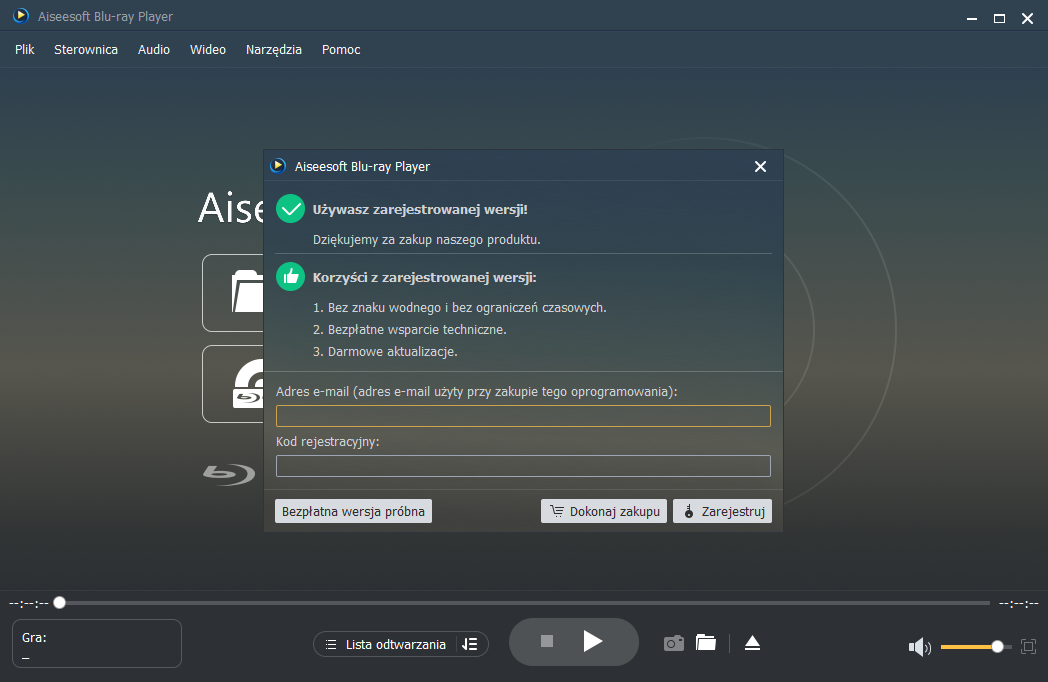Click the Dokonaj zakupu button
The height and width of the screenshot is (682, 1048).
pos(604,512)
